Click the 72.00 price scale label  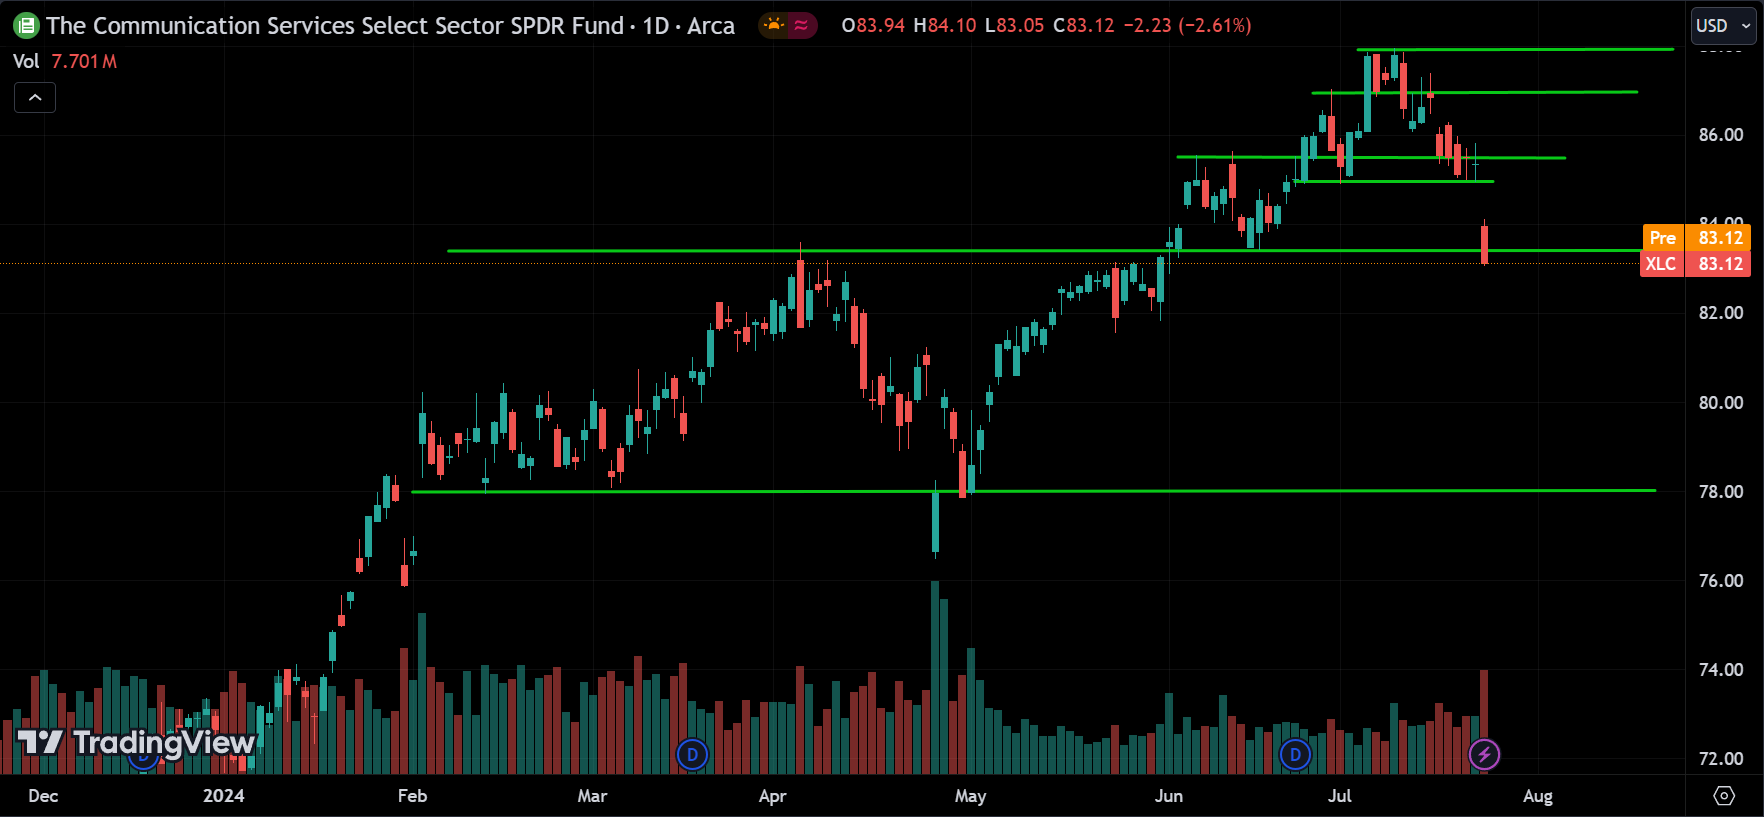tap(1721, 759)
